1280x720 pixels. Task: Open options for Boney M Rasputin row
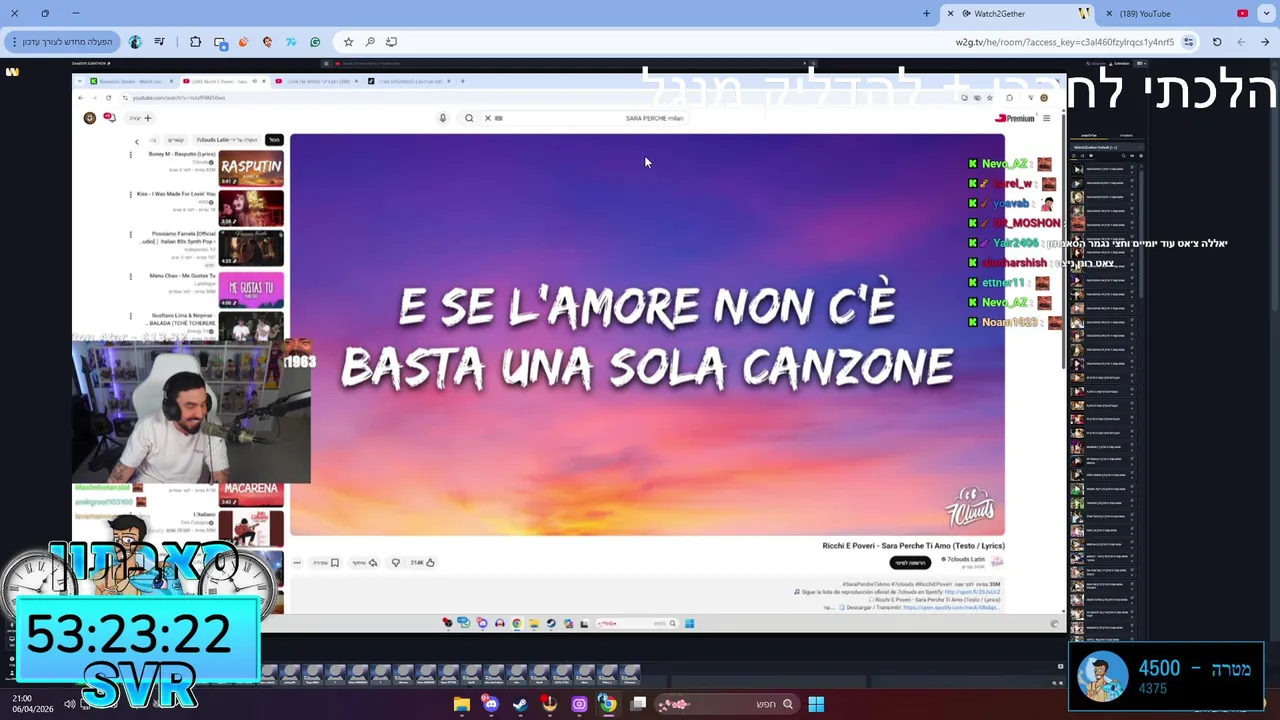[x=130, y=154]
